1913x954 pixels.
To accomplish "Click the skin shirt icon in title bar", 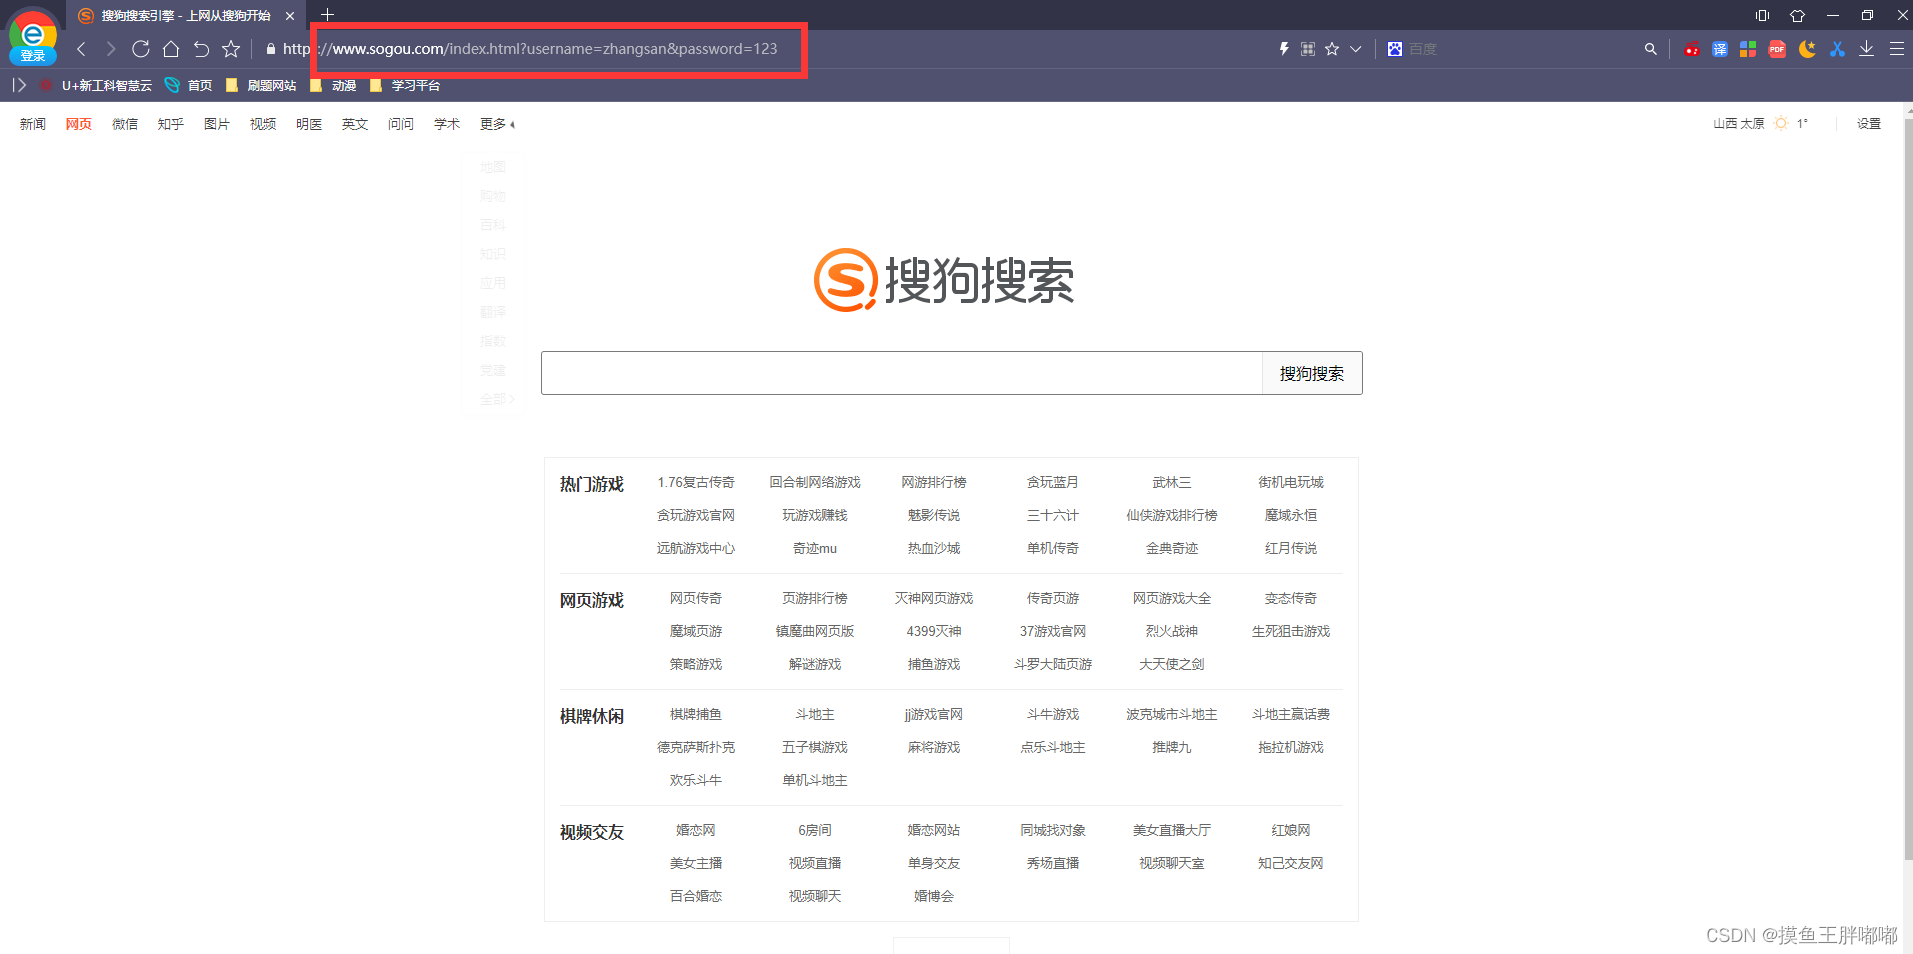I will (1797, 15).
